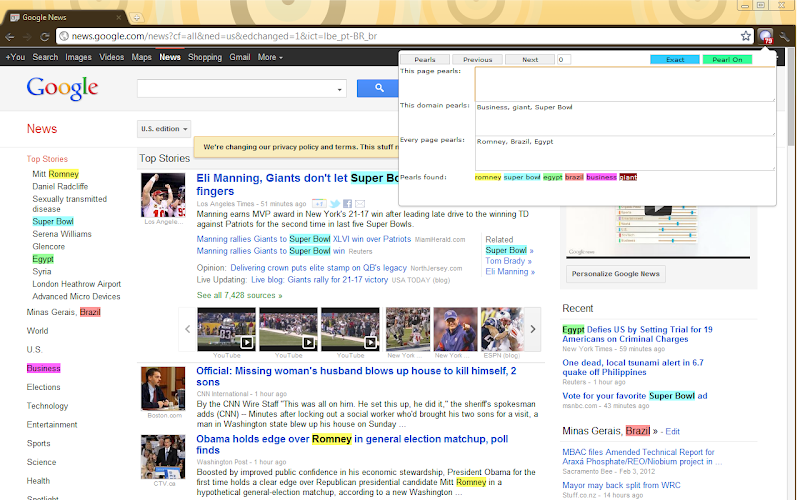This screenshot has height=500, width=800.
Task: Email the Eli Manning story via envelope icon
Action: click(x=360, y=204)
